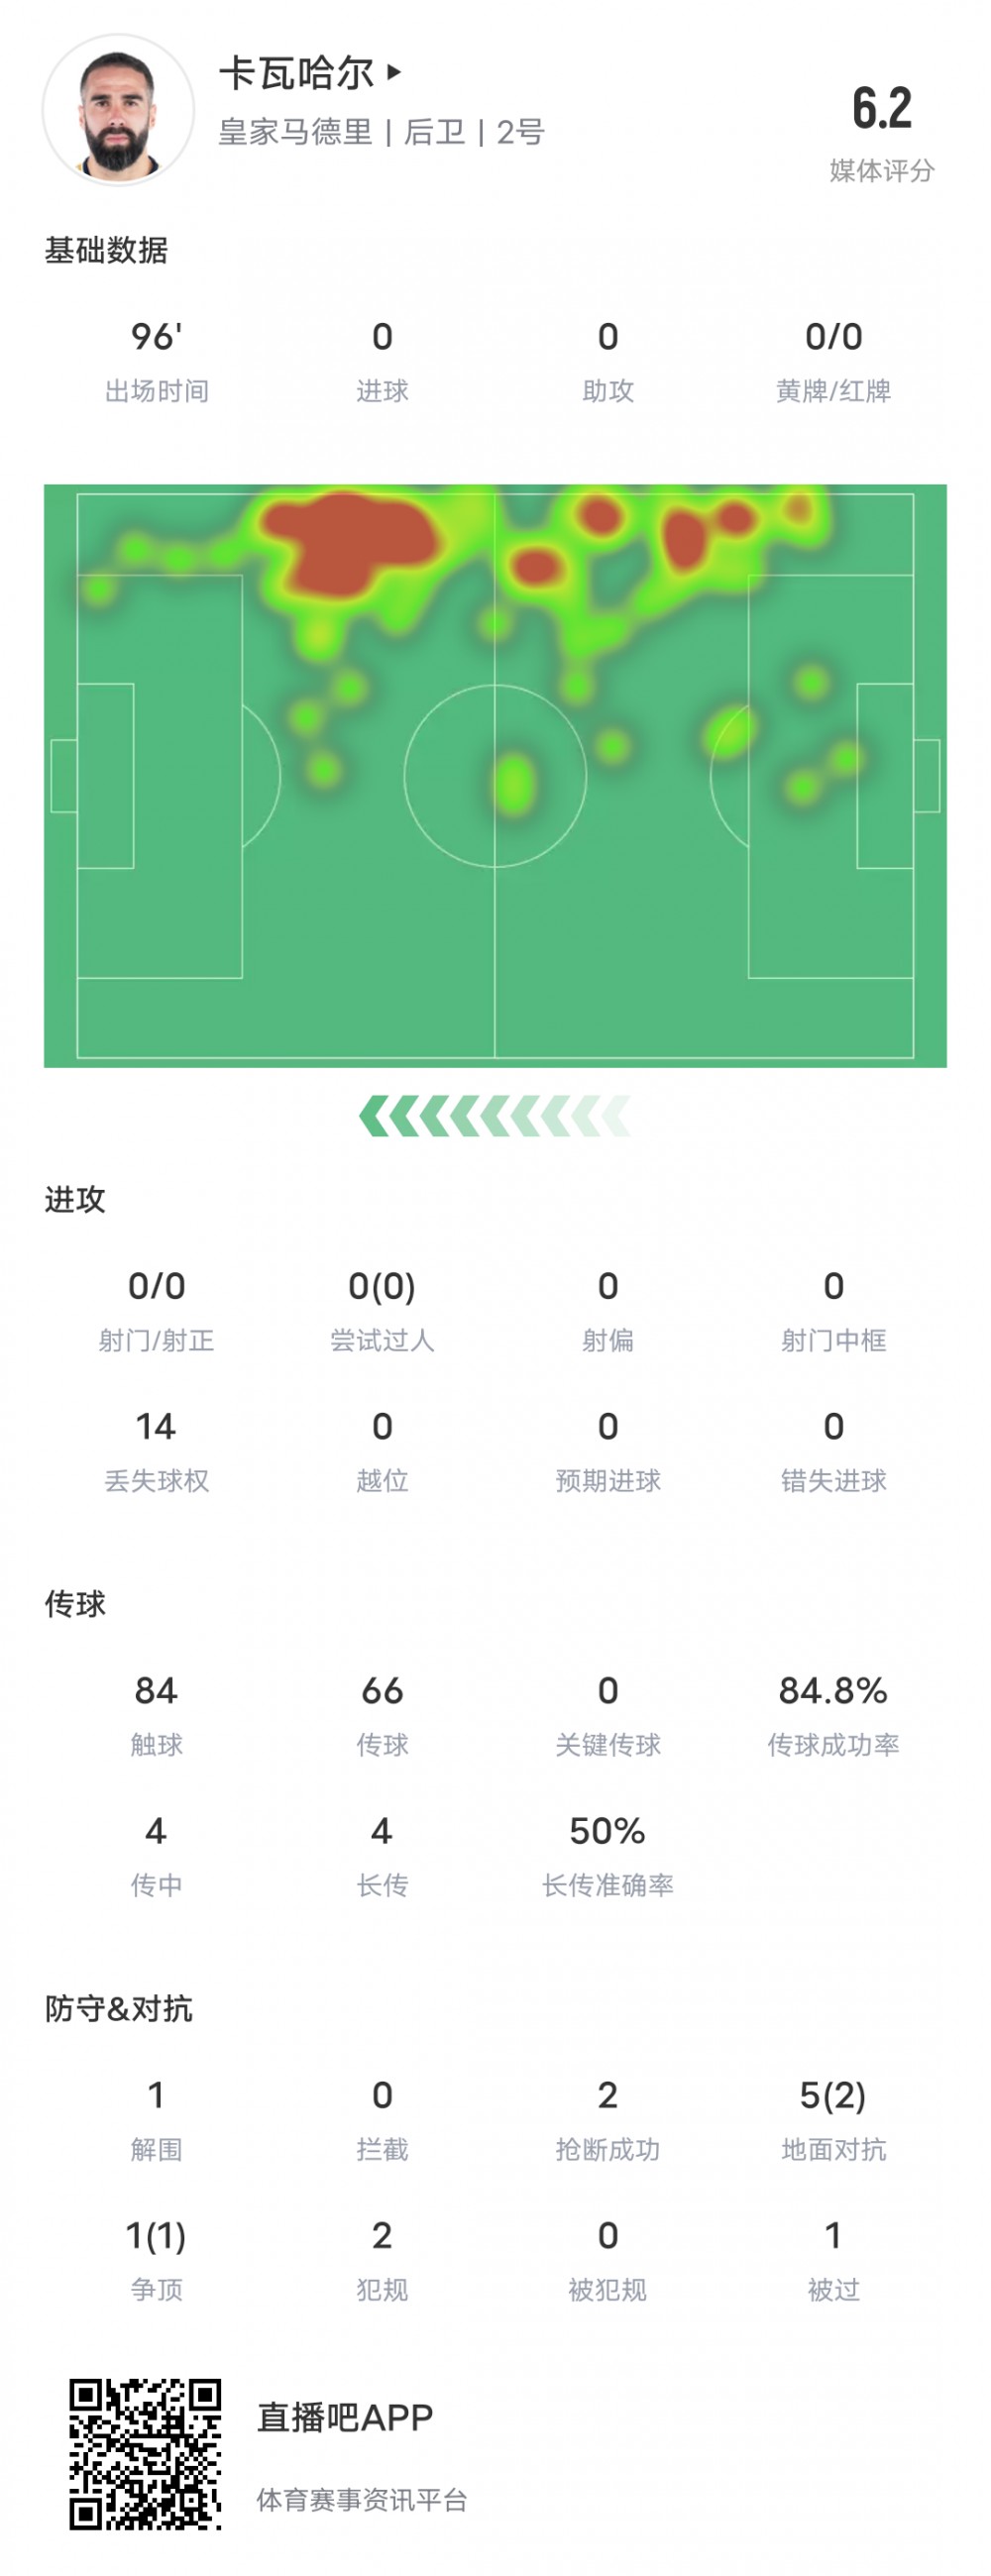Click the 84.8% pass success rate stat
Image resolution: width=991 pixels, height=2576 pixels.
click(x=833, y=1691)
